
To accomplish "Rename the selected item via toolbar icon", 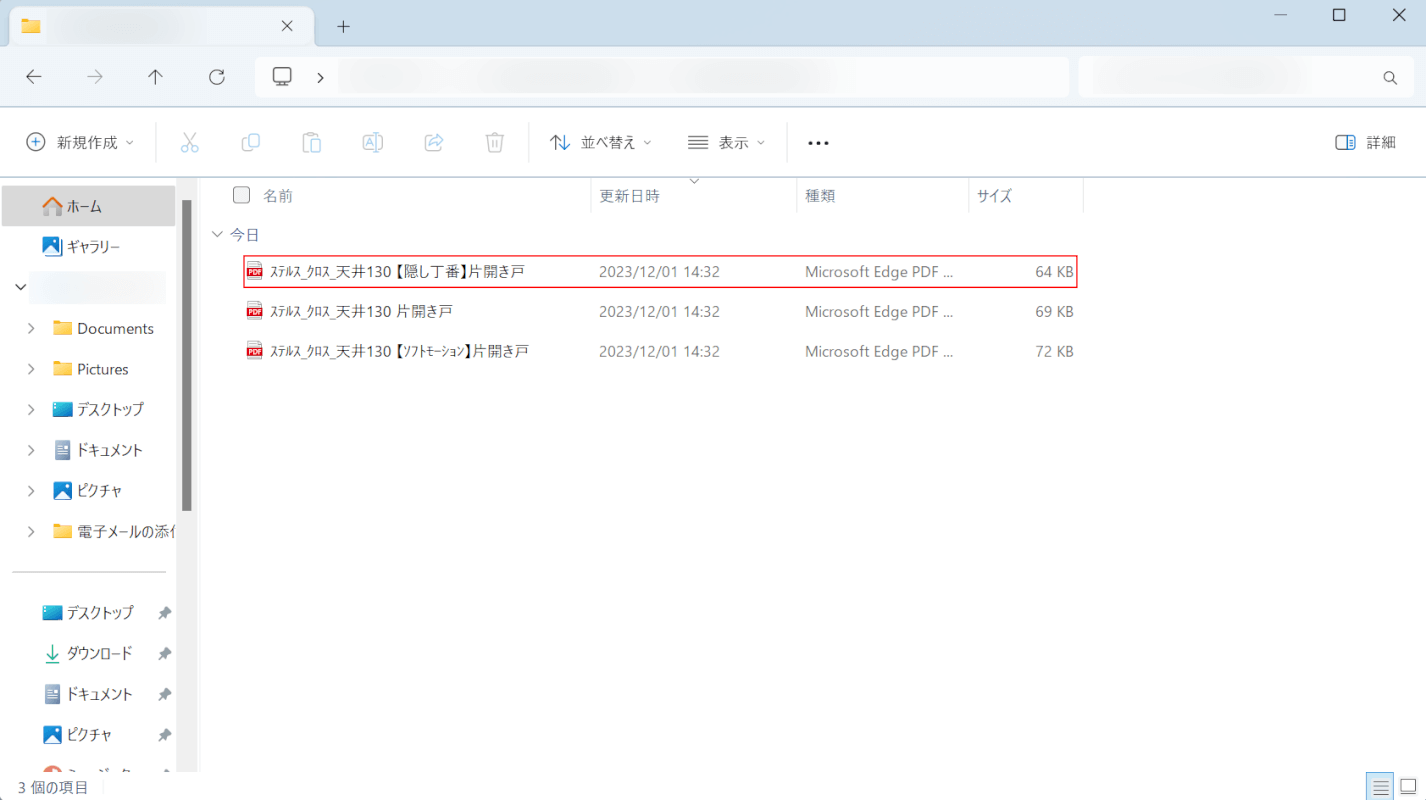I will coord(373,143).
